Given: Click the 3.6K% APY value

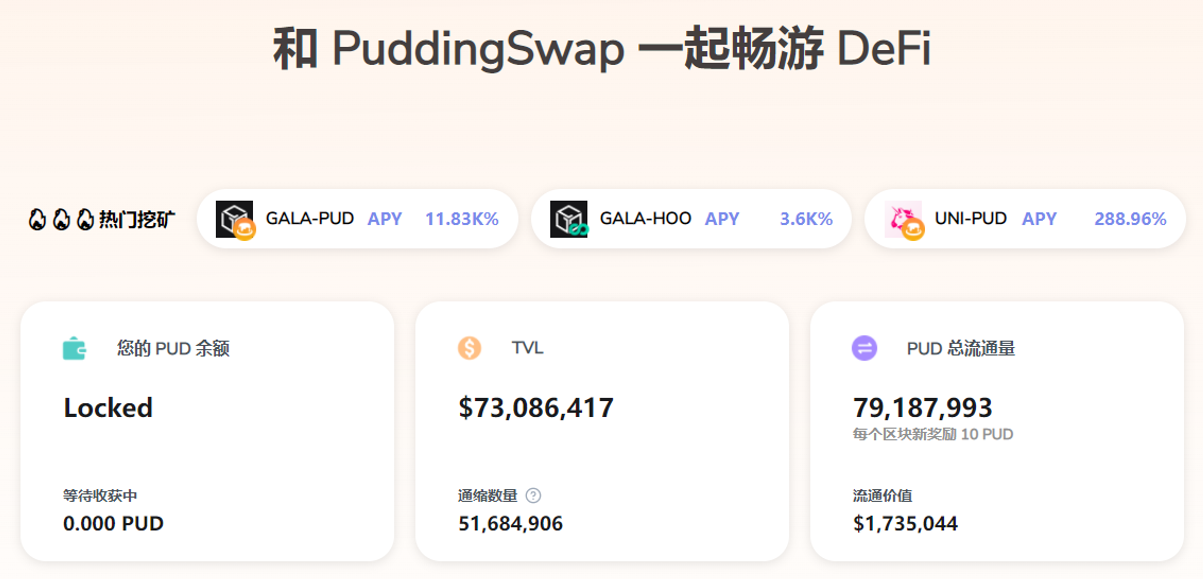Looking at the screenshot, I should coord(806,219).
